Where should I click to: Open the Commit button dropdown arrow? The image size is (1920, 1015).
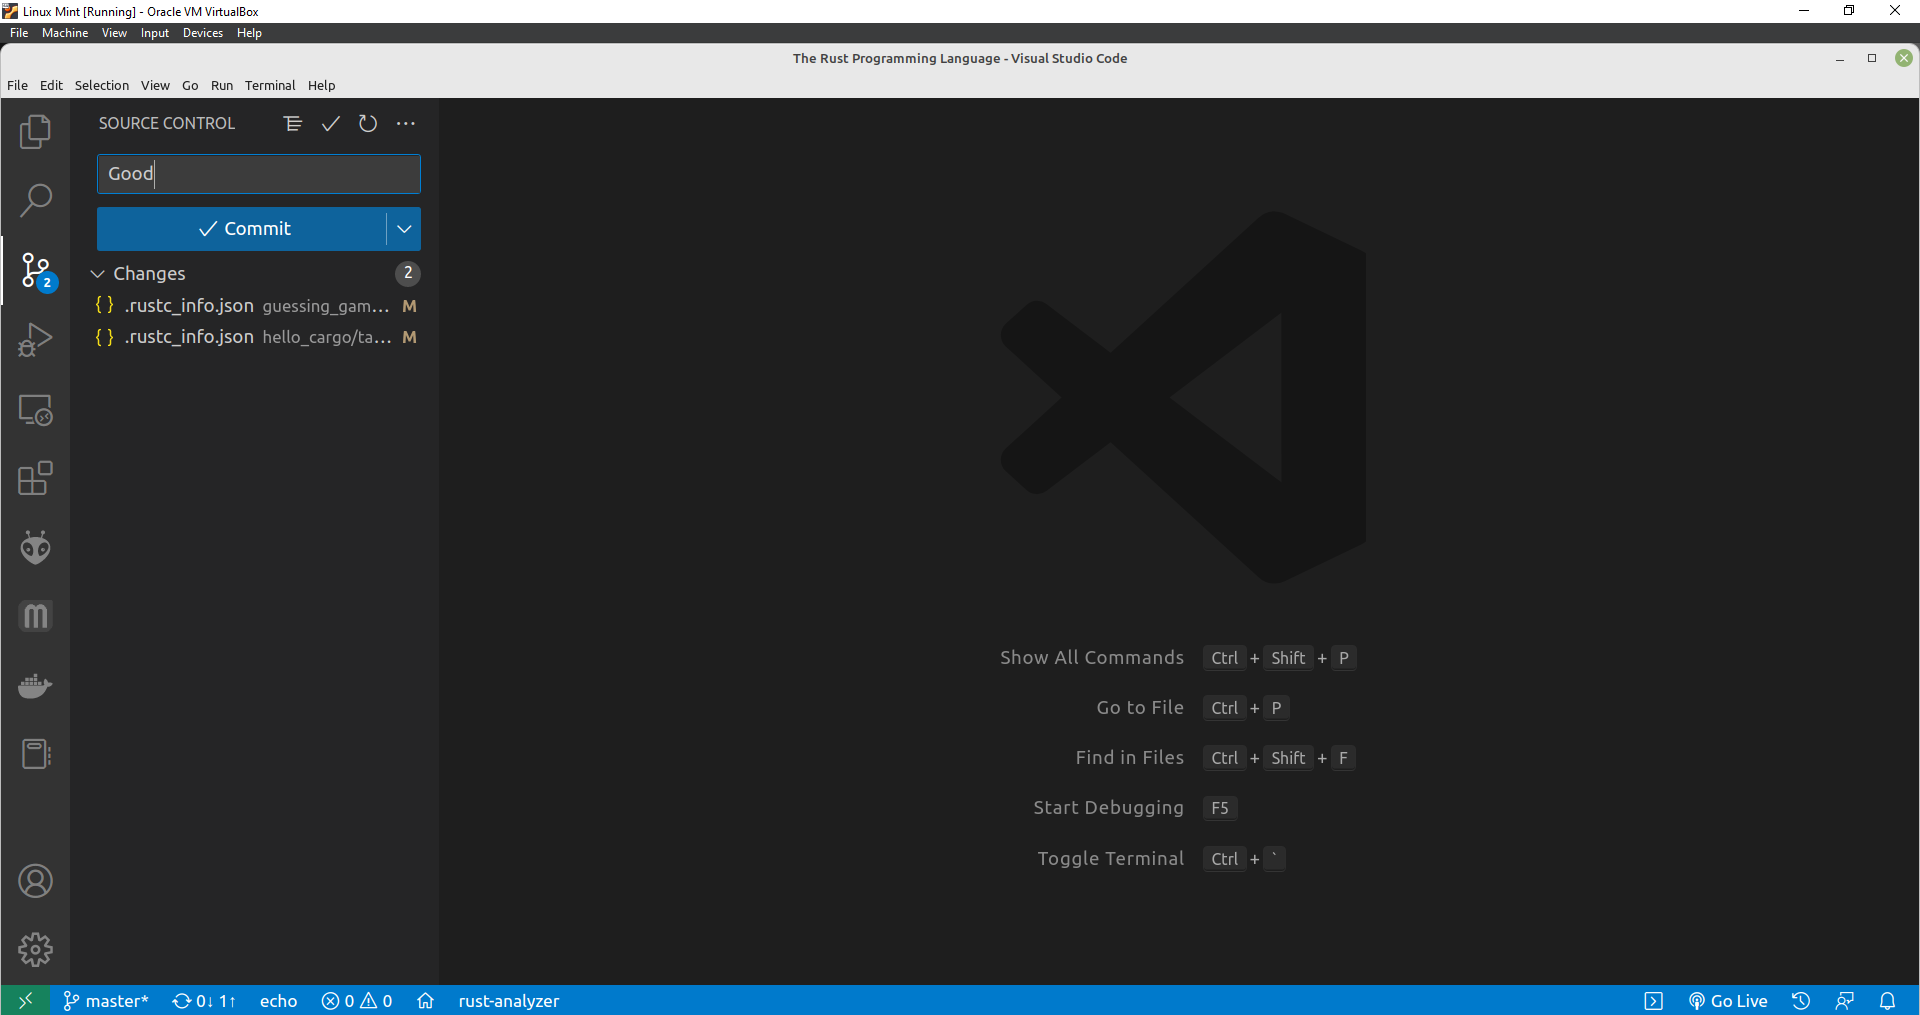(x=404, y=229)
